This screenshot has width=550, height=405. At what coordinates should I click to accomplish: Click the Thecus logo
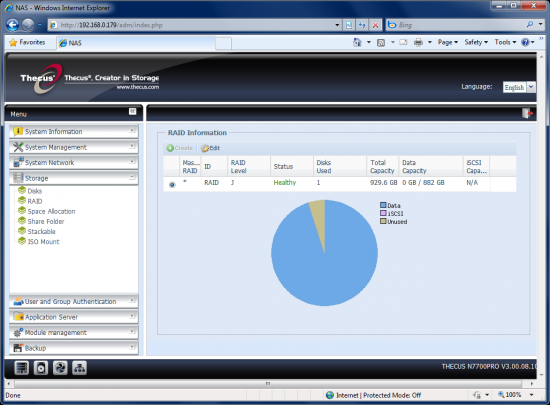pyautogui.click(x=42, y=79)
